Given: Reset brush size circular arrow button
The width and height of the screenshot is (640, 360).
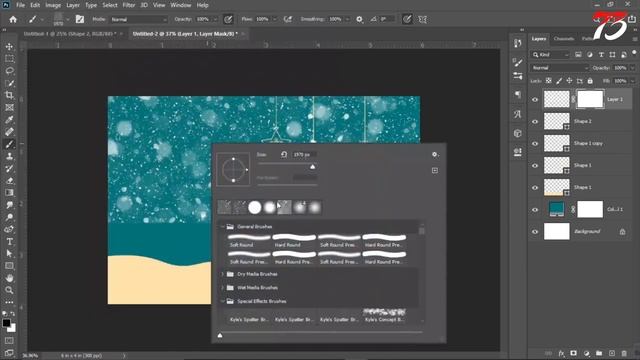Looking at the screenshot, I should coord(284,154).
